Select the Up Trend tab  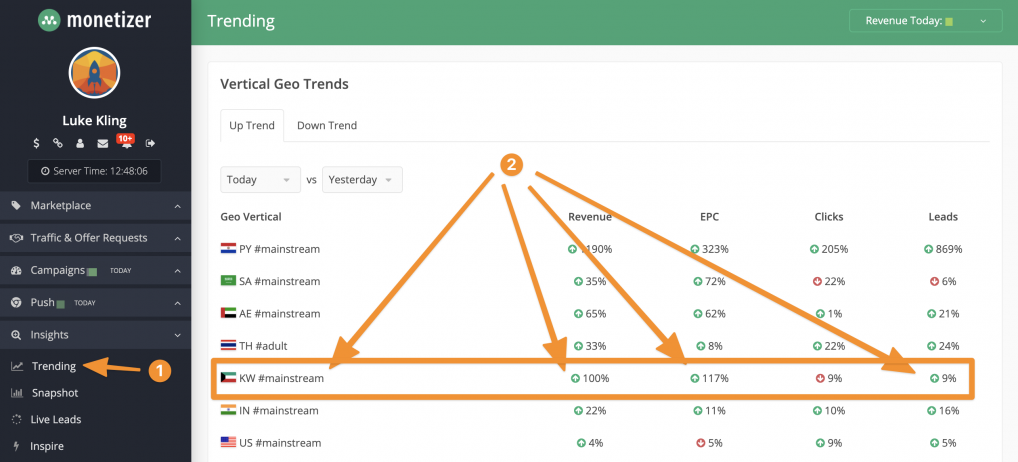pyautogui.click(x=252, y=125)
